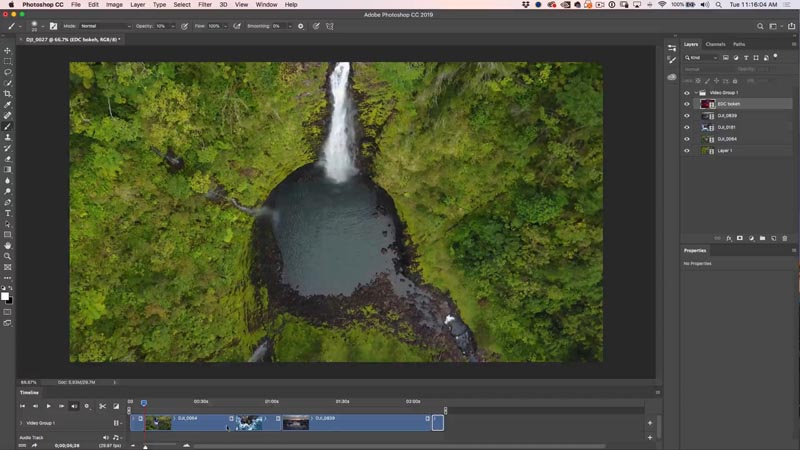Open the Wi-Fi status menu
Viewport: 800px width, 450px height.
(662, 5)
